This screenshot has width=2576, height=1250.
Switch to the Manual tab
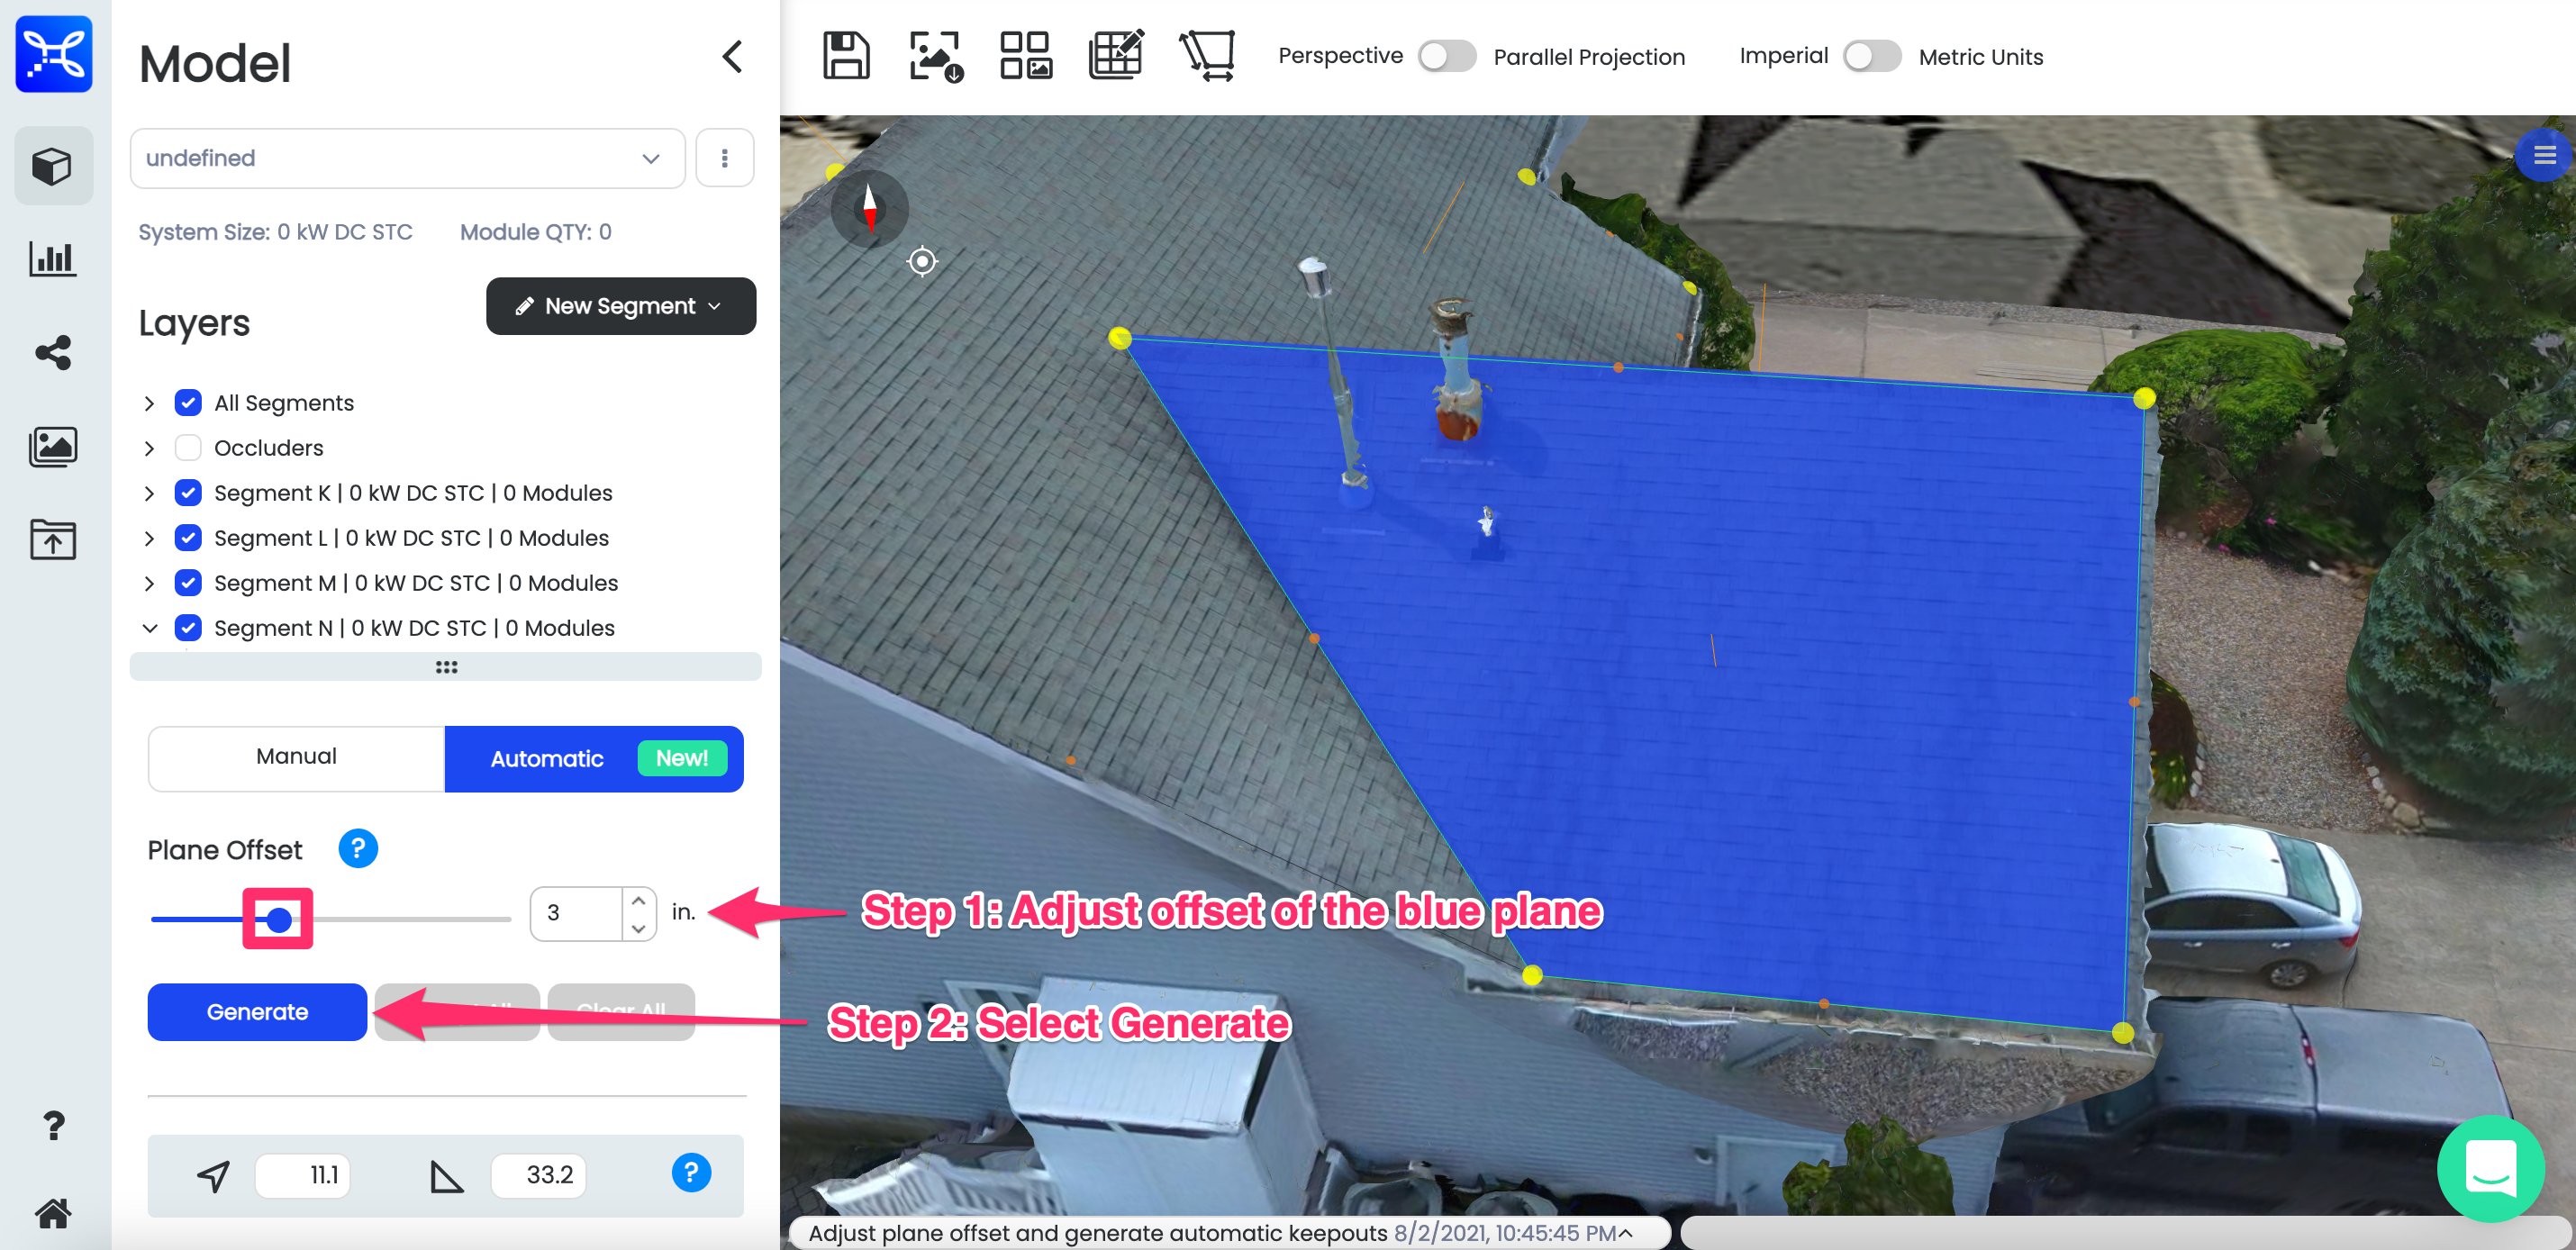(296, 757)
